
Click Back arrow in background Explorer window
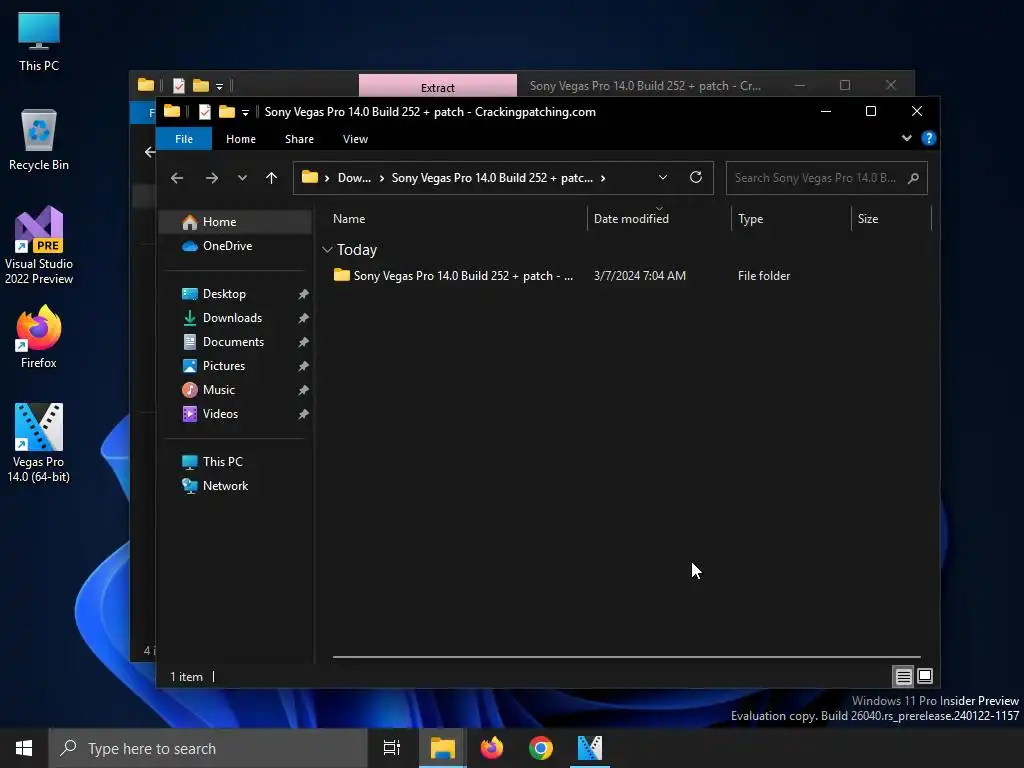pos(150,152)
